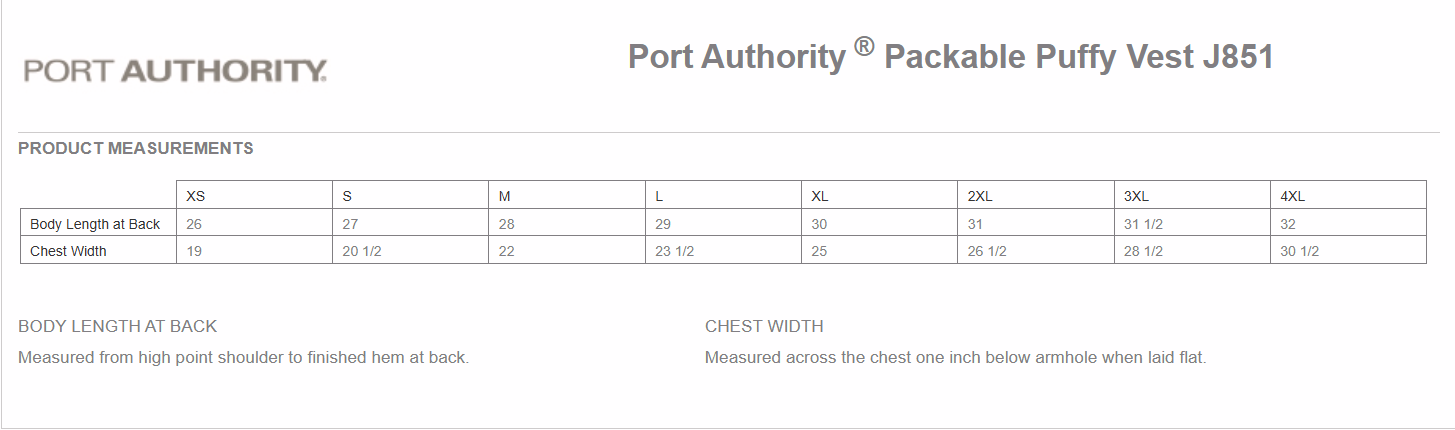Select the XS body length value 26
The height and width of the screenshot is (430, 1455).
coord(194,224)
